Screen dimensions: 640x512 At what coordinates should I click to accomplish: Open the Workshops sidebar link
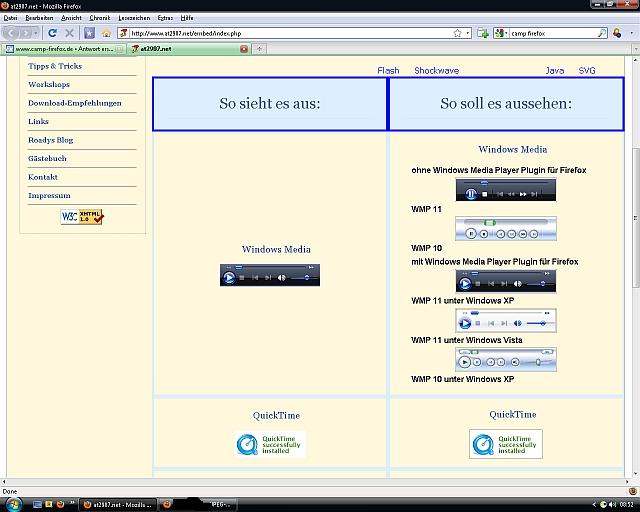pos(49,85)
